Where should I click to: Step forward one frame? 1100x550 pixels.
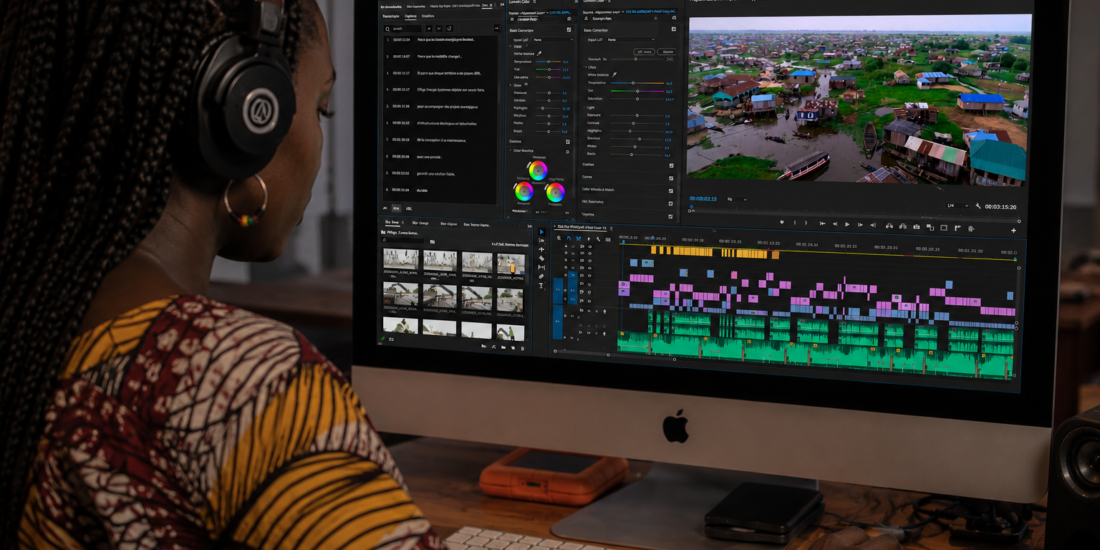(860, 224)
